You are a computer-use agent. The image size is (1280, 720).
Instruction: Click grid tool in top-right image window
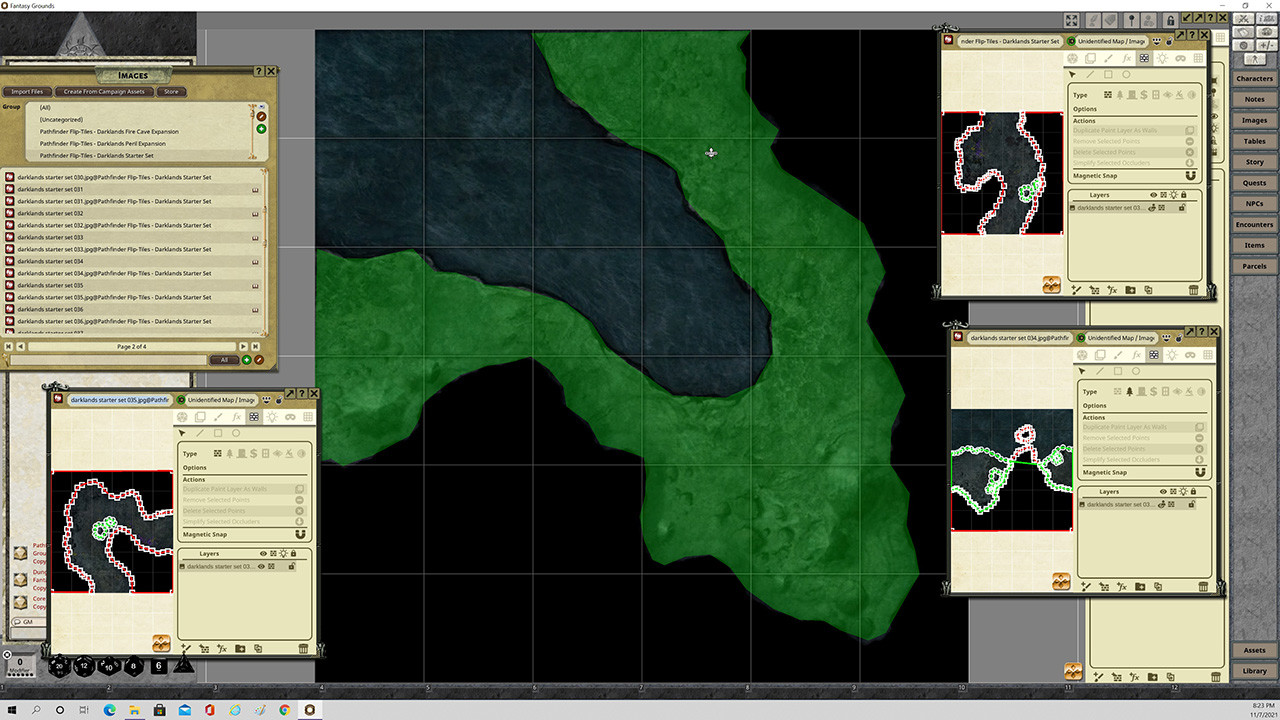click(1198, 58)
